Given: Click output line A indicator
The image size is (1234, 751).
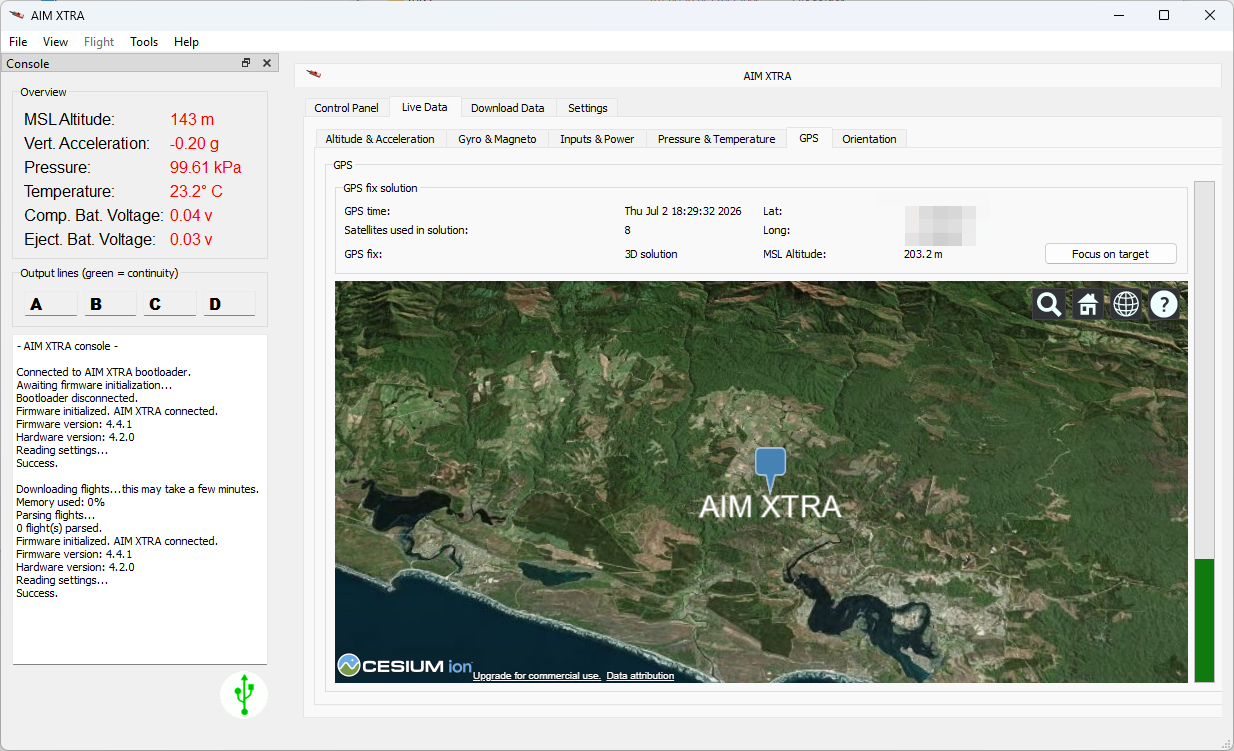Looking at the screenshot, I should [50, 304].
